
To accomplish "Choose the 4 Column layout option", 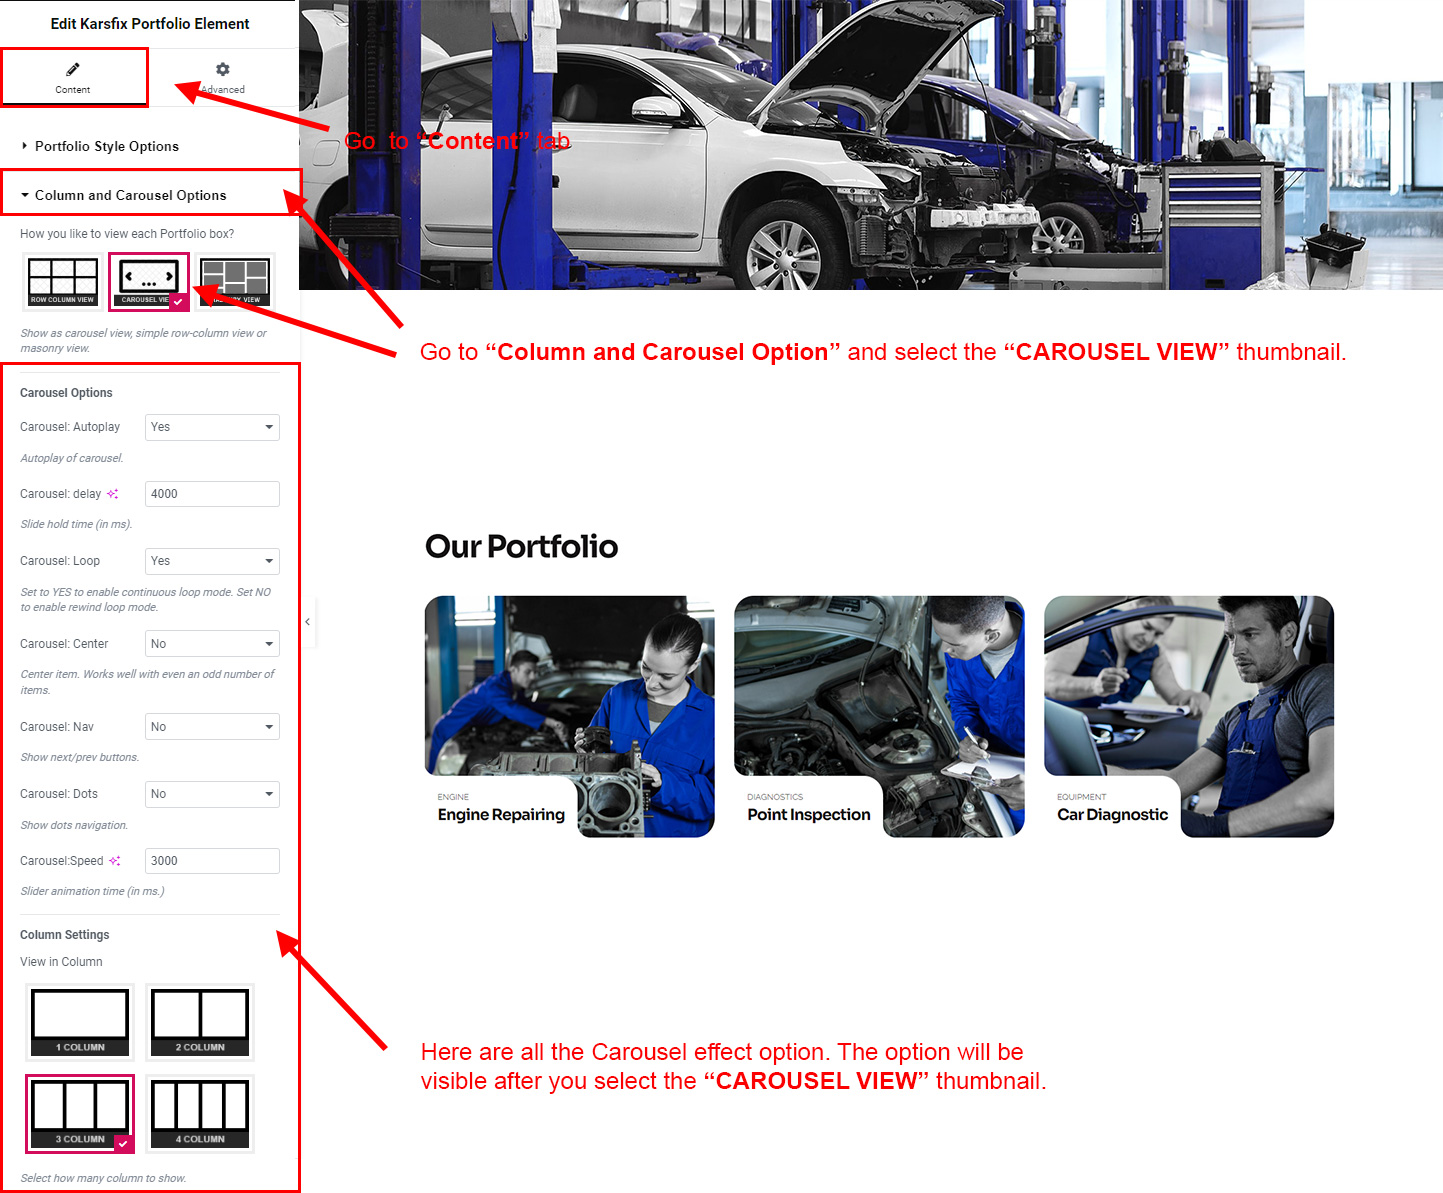I will (x=200, y=1113).
